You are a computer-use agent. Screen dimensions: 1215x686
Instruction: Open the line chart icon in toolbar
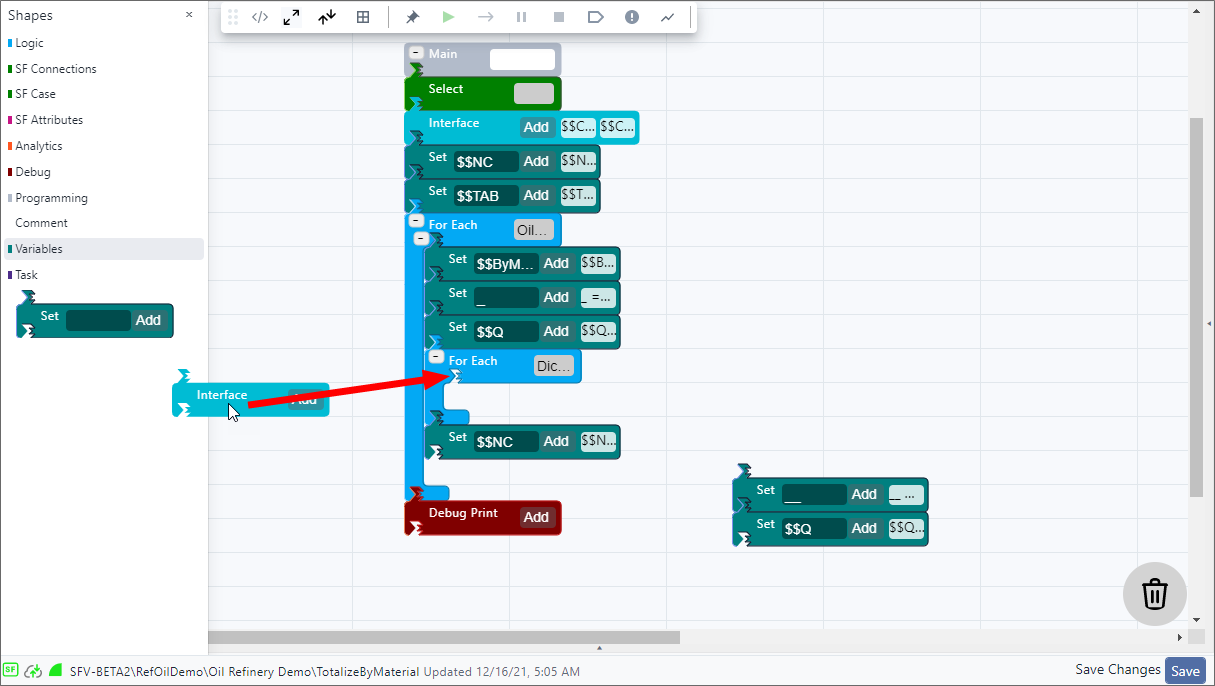(x=667, y=17)
